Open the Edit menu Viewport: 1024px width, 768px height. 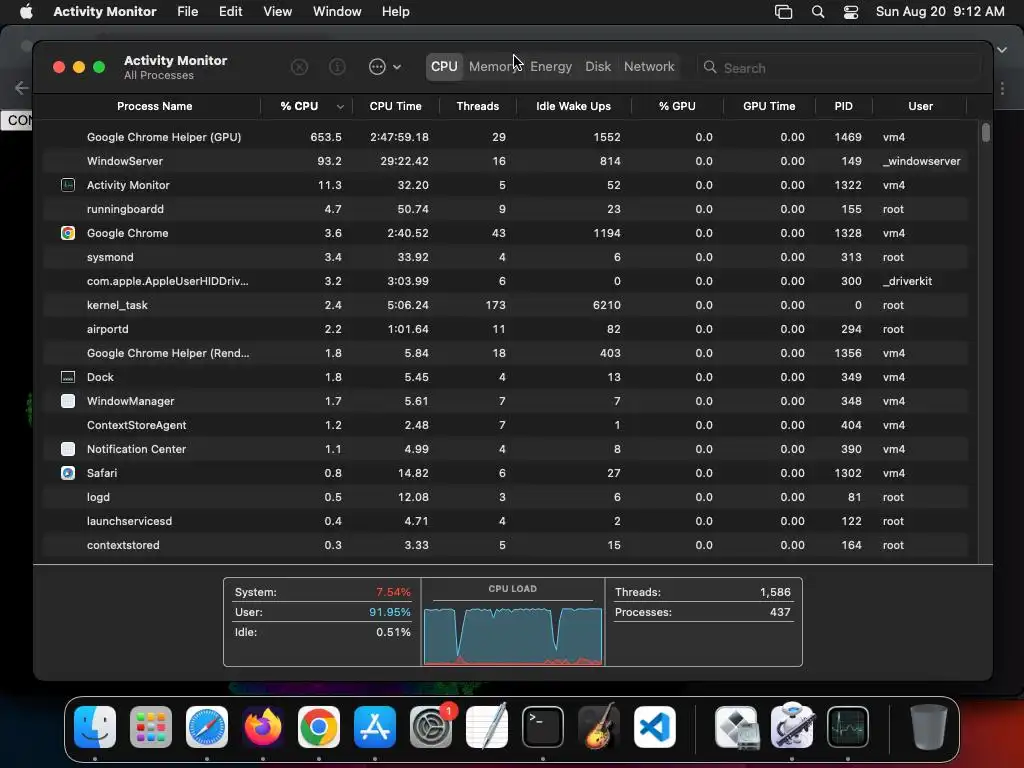pyautogui.click(x=231, y=12)
